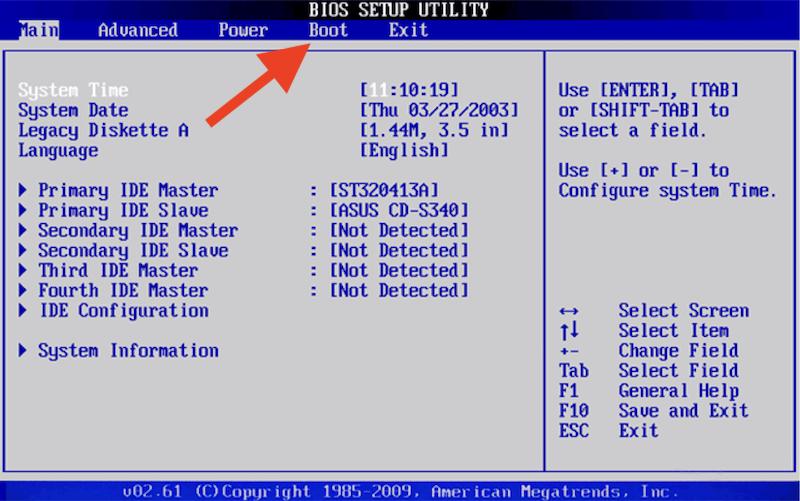Image resolution: width=800 pixels, height=501 pixels.
Task: Open the Advanced tab
Action: 138,30
